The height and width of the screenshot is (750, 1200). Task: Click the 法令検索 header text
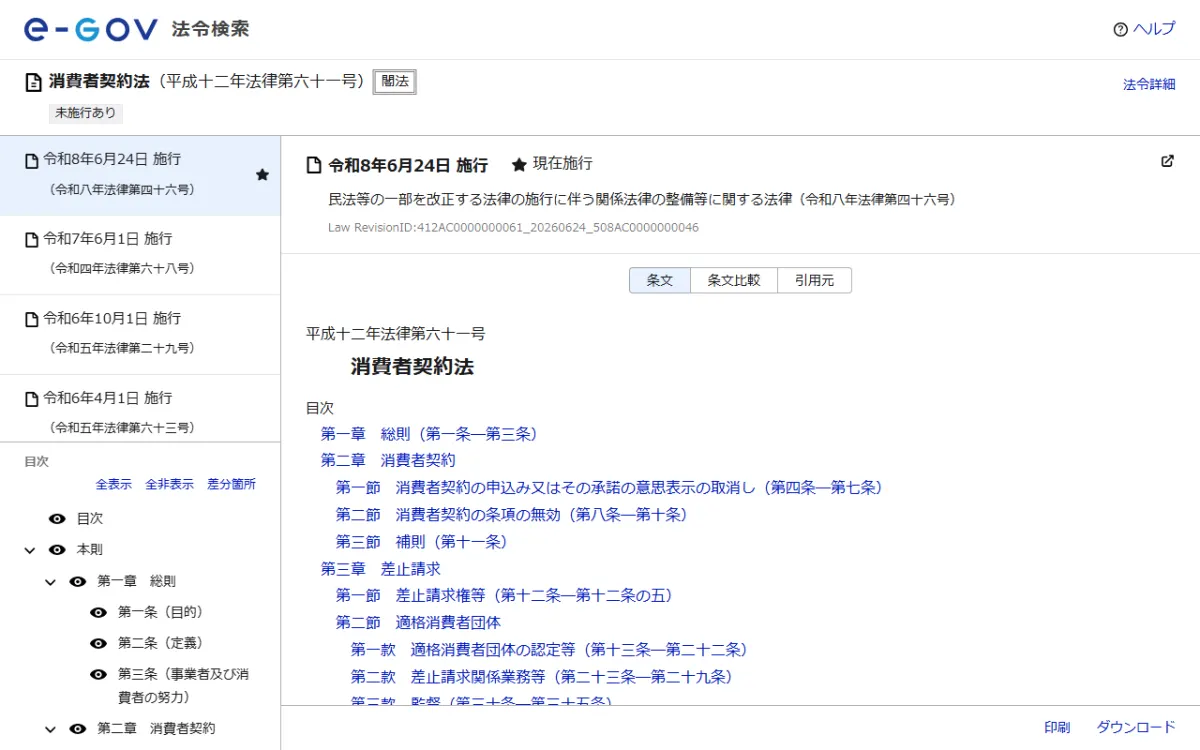point(210,29)
